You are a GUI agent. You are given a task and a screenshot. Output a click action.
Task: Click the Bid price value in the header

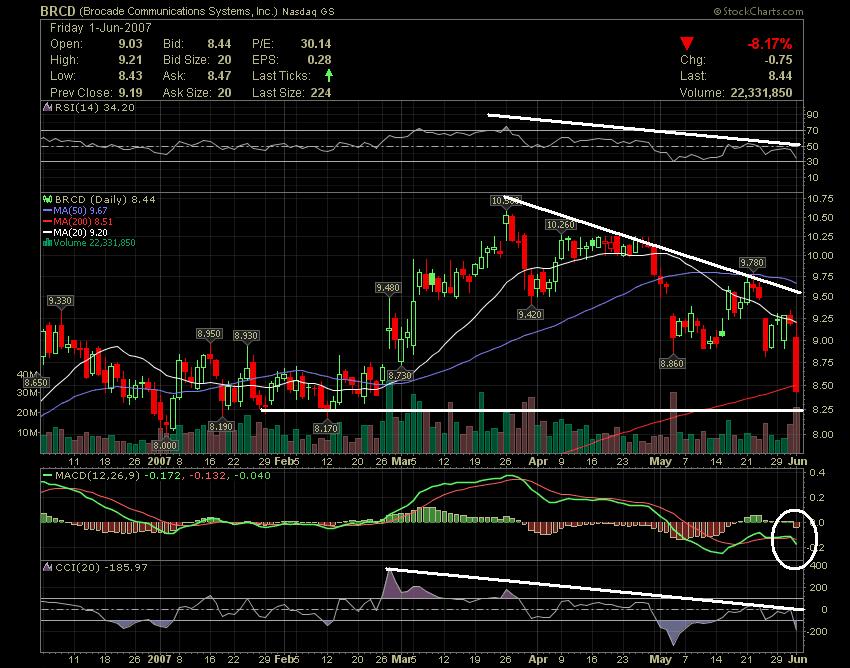pos(220,44)
